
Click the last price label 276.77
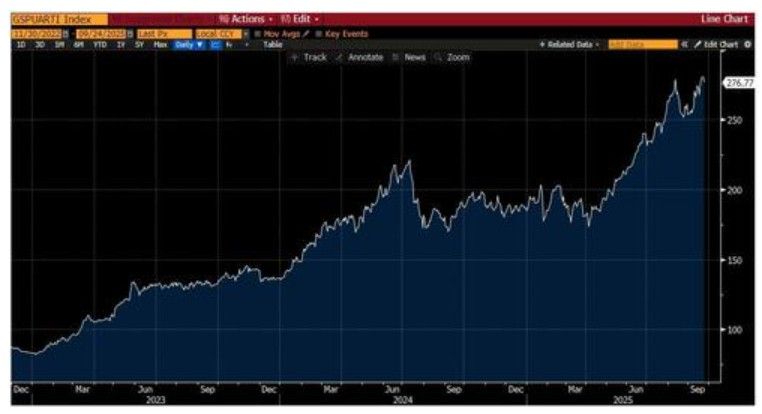coord(739,83)
